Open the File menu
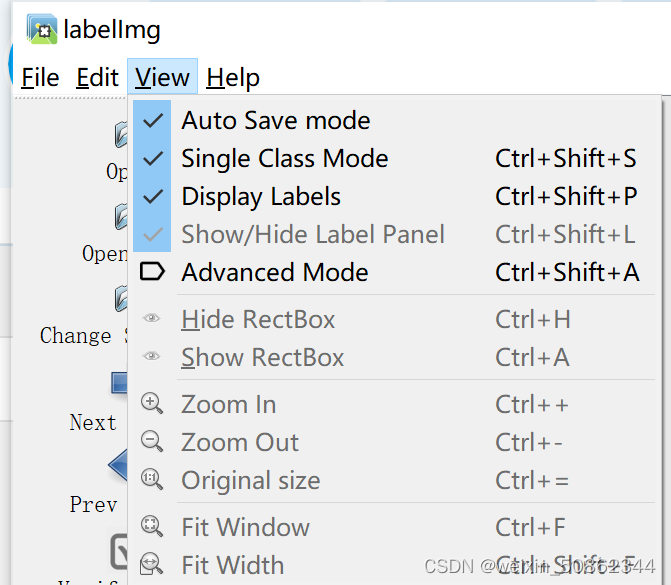671x585 pixels. tap(40, 78)
